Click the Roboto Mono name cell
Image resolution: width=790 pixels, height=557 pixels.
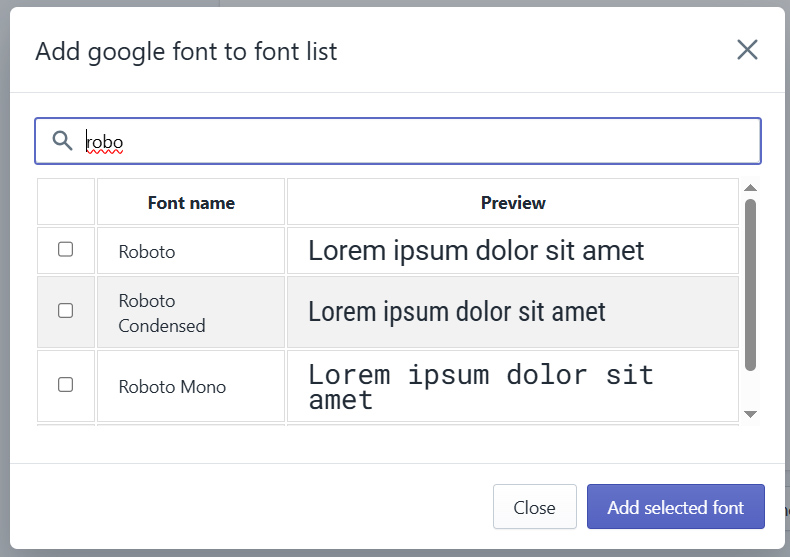pos(191,386)
